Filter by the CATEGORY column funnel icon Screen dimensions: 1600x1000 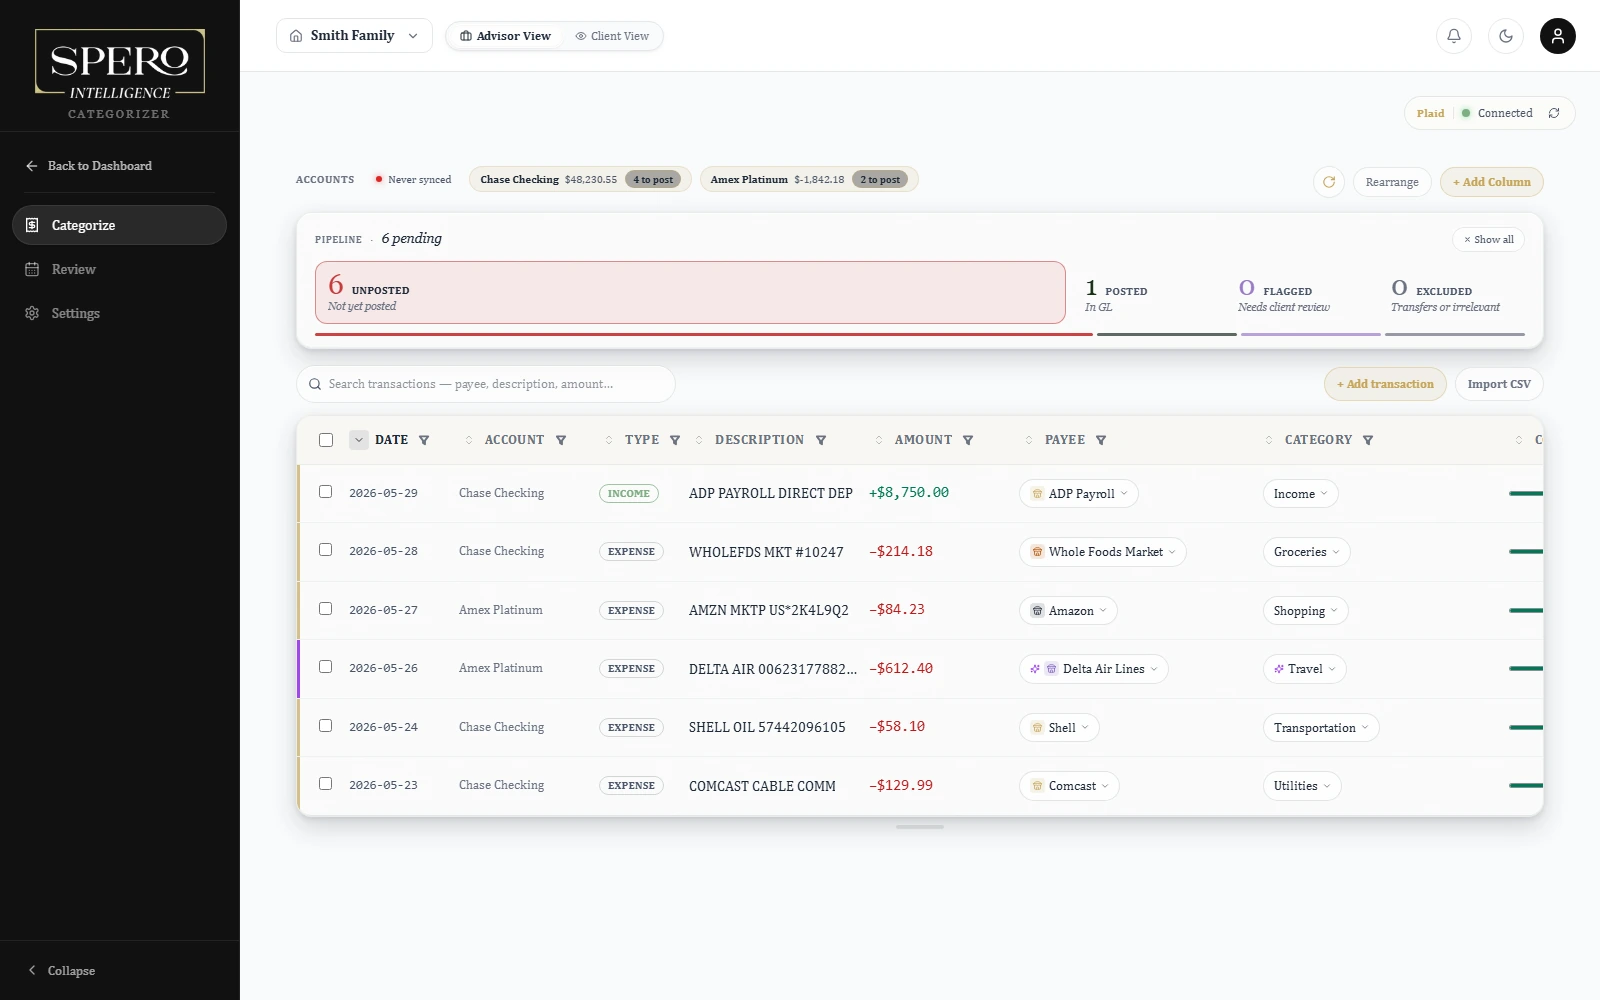click(x=1368, y=440)
